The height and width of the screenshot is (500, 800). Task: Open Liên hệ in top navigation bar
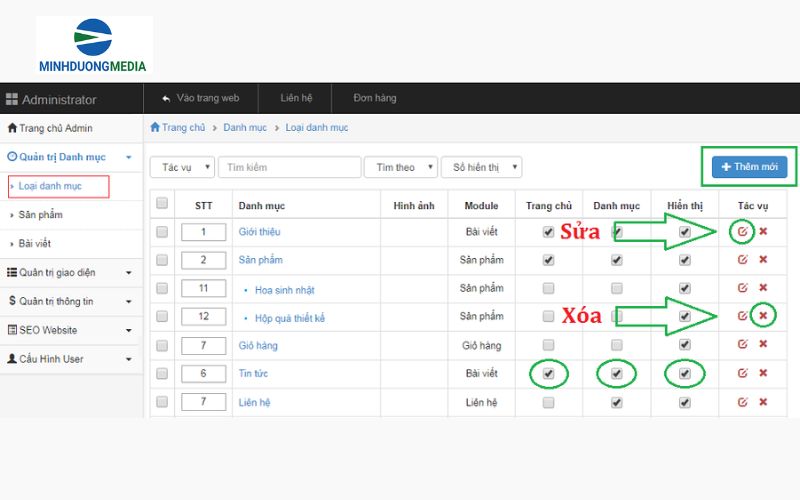pos(296,99)
